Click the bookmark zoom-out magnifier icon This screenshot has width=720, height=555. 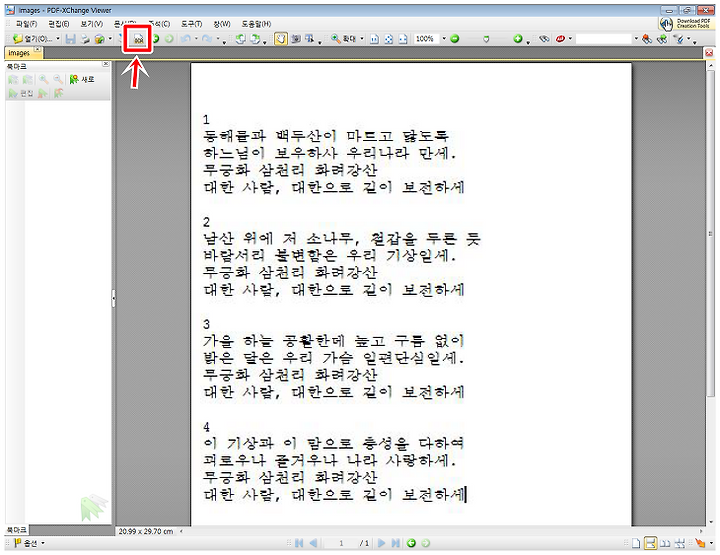[x=58, y=79]
